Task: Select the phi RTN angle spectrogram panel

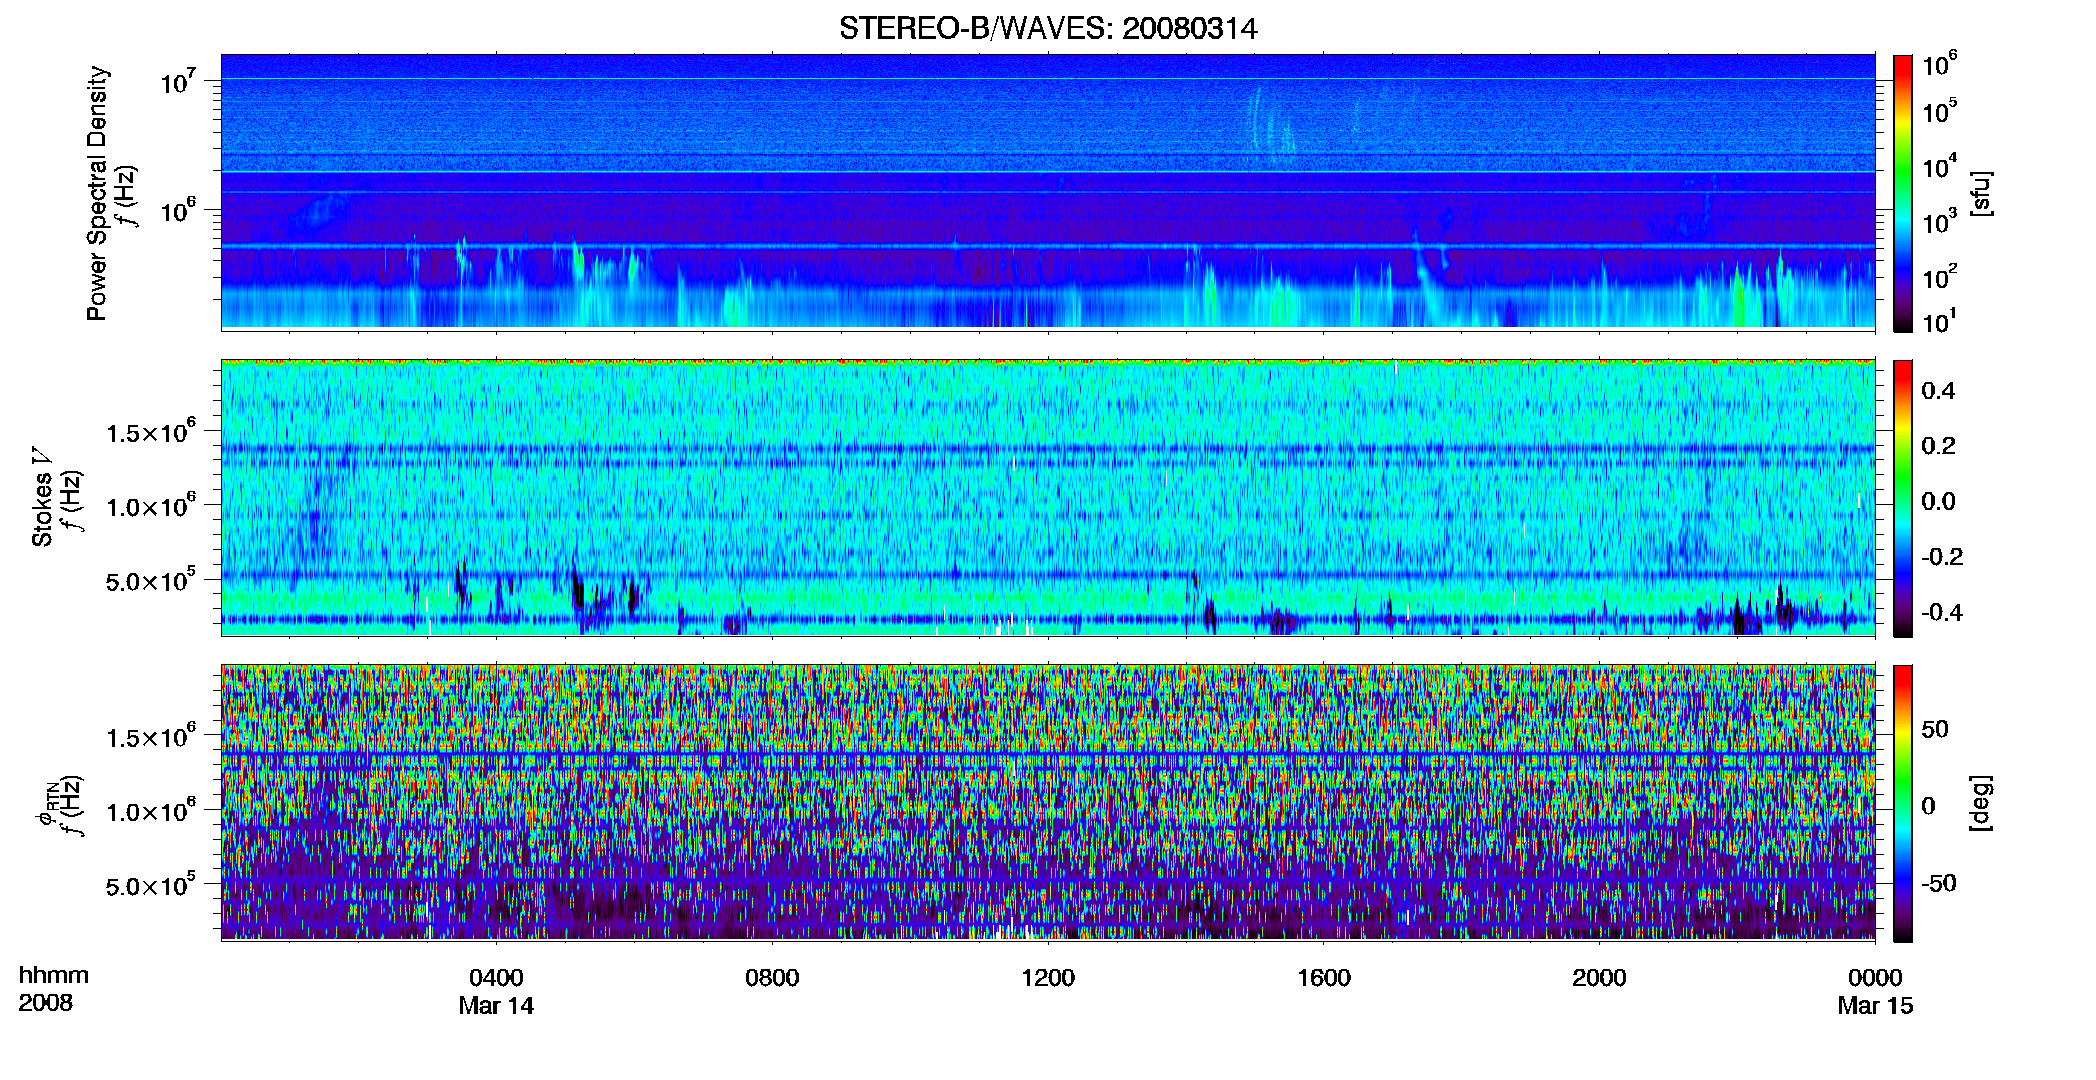Action: (x=1048, y=802)
